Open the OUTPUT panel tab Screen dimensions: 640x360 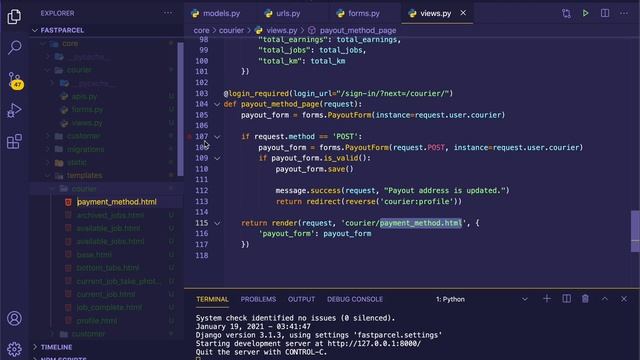coord(301,299)
